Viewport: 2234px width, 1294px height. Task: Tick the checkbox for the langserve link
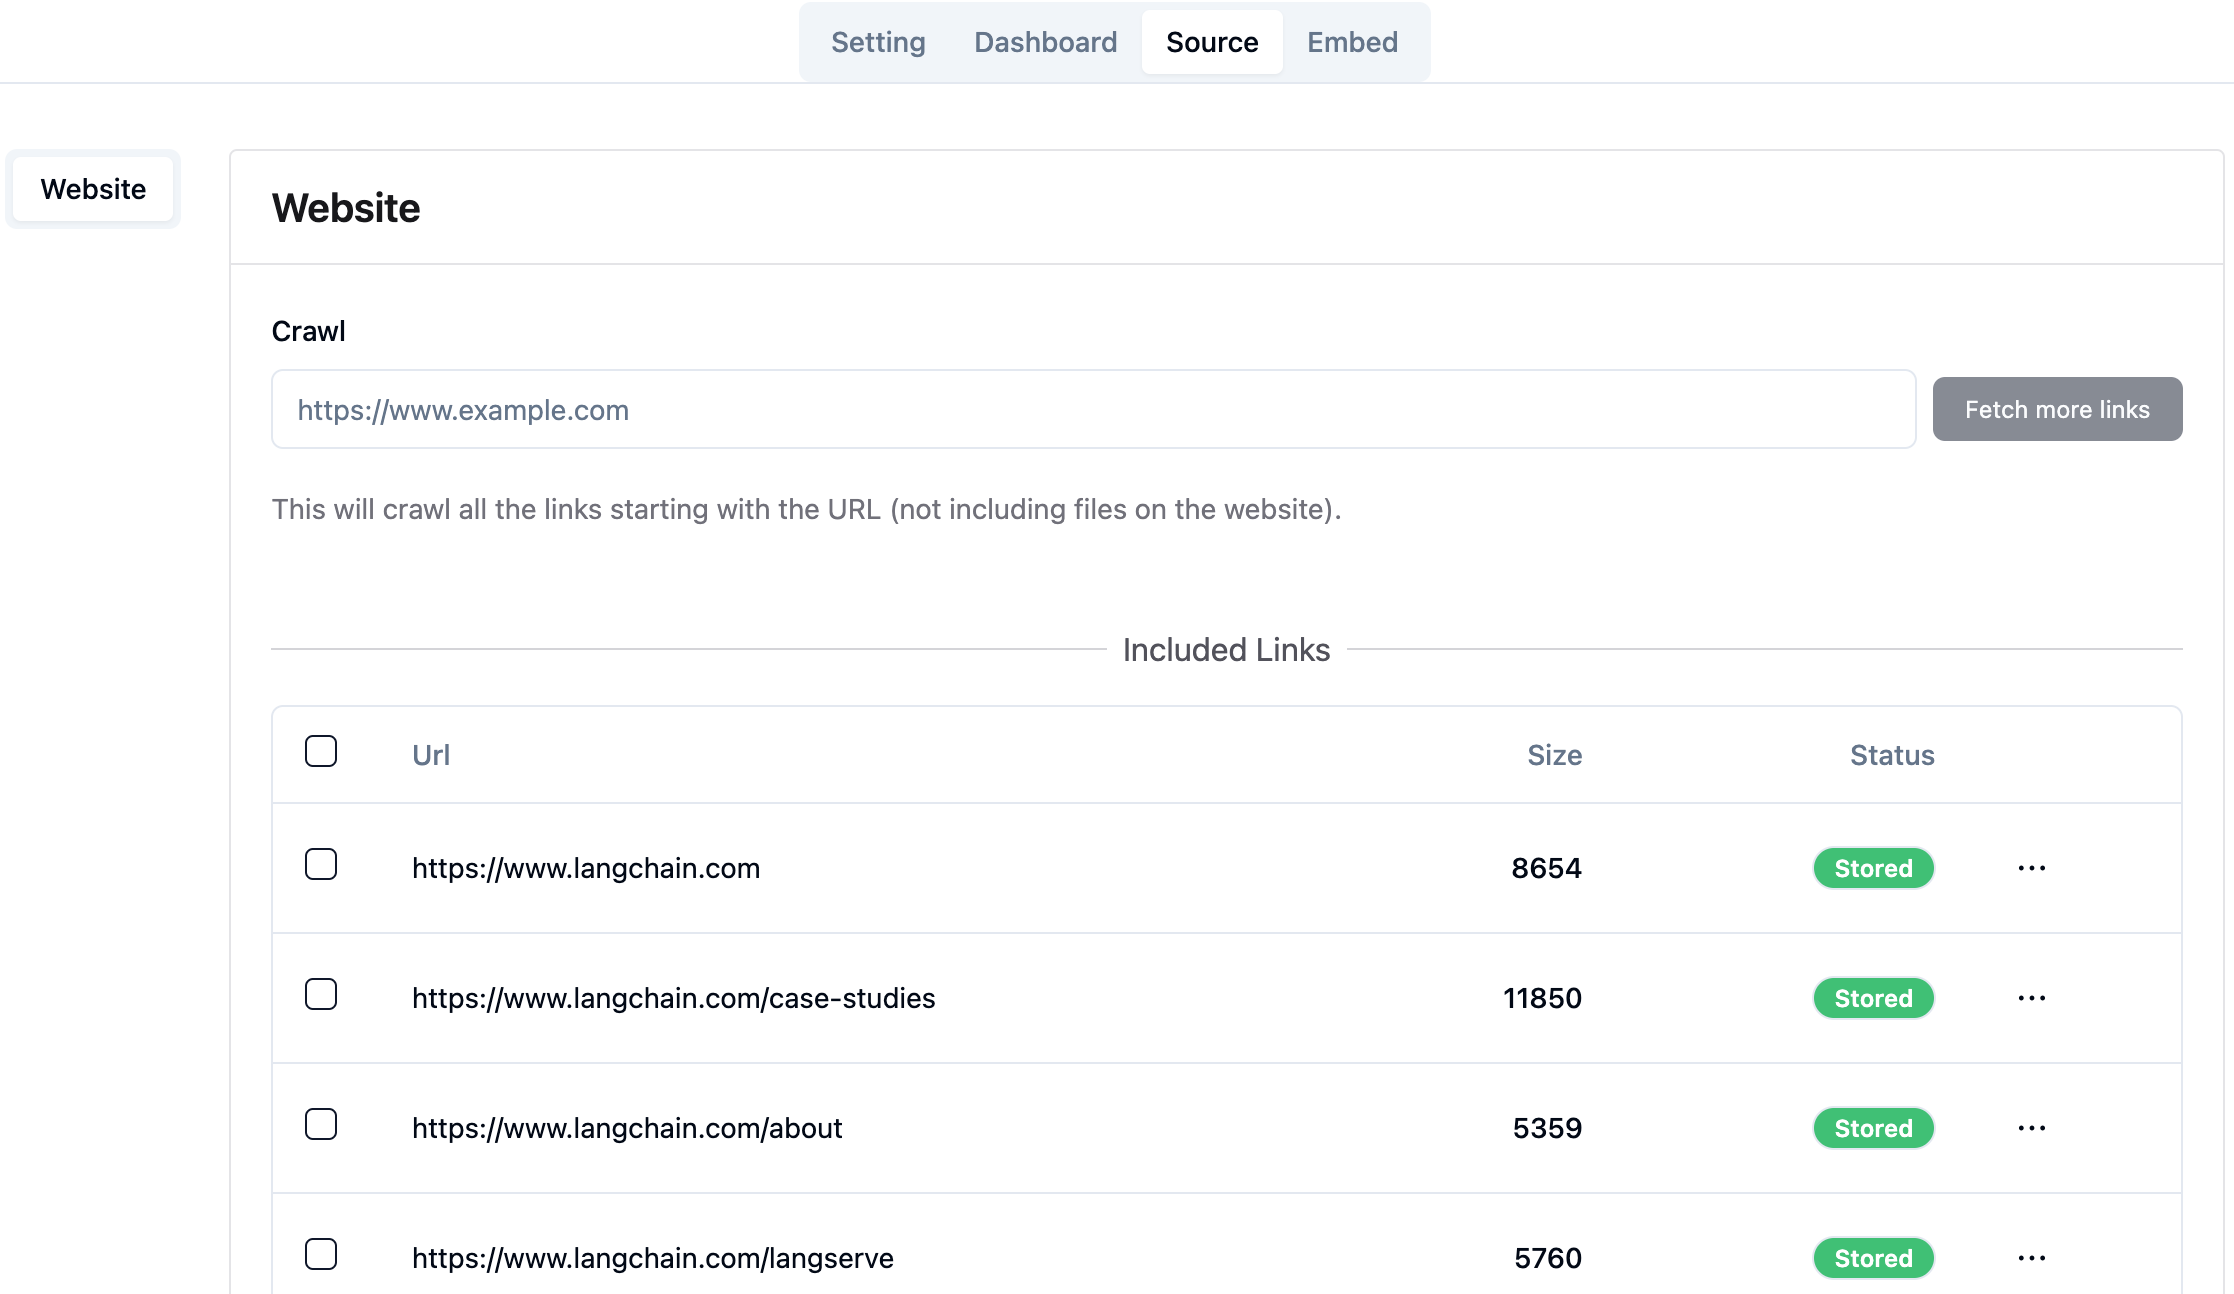pos(321,1254)
